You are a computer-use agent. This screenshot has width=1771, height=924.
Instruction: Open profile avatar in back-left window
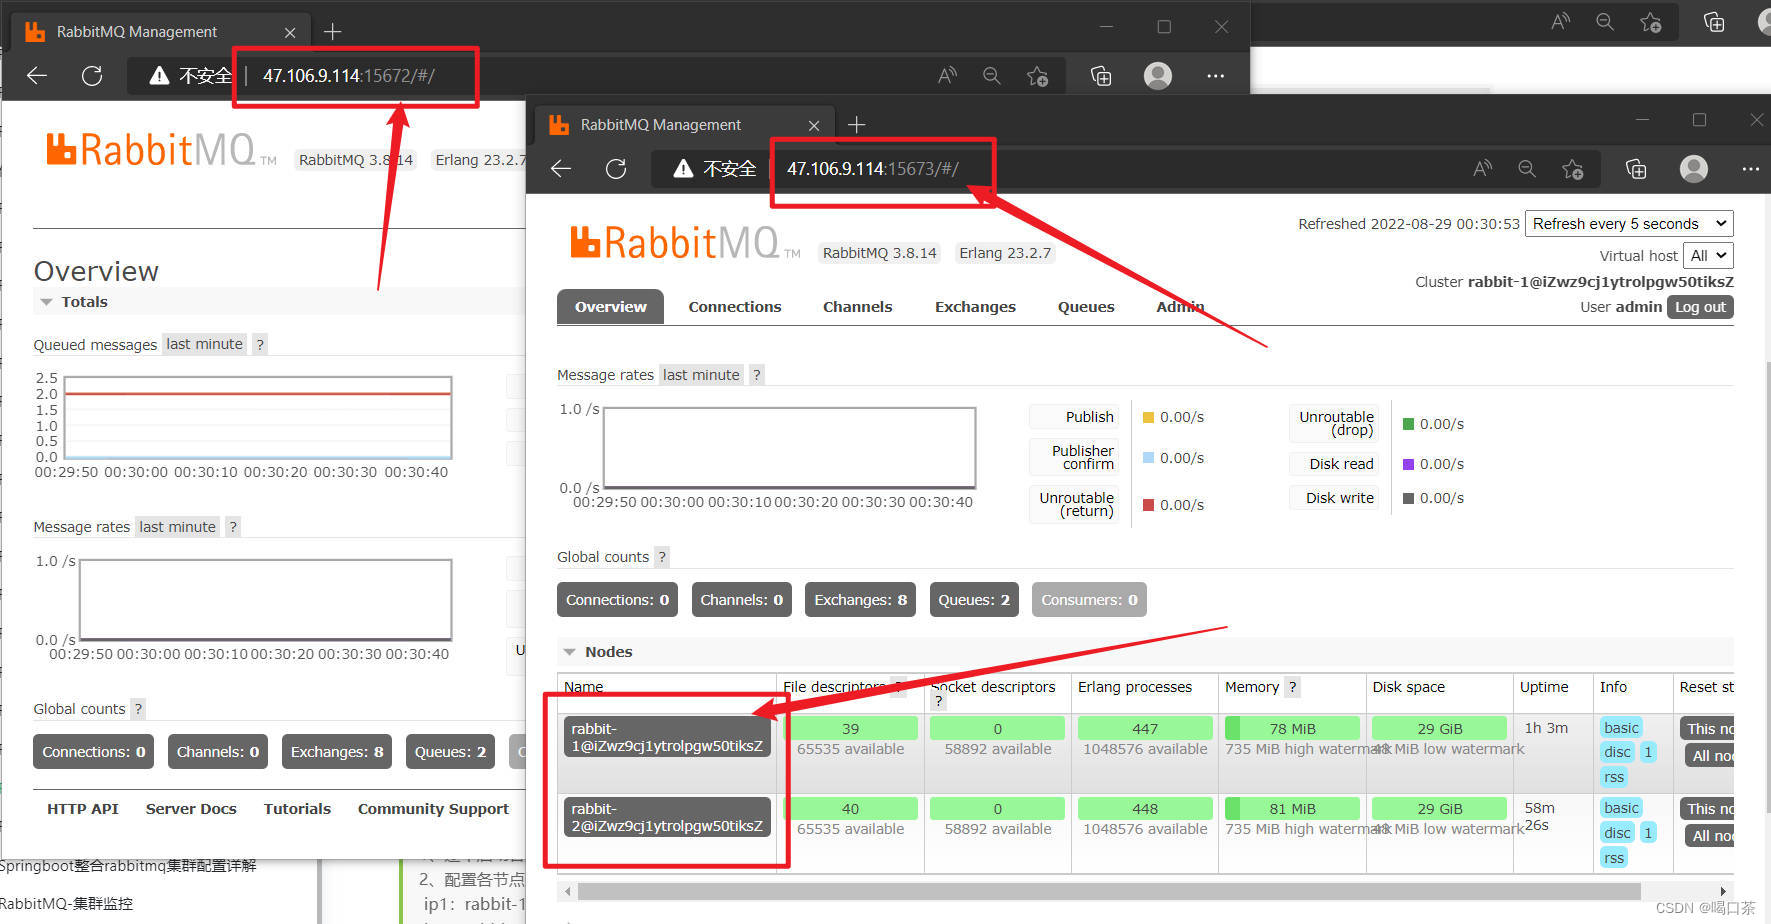[x=1158, y=76]
